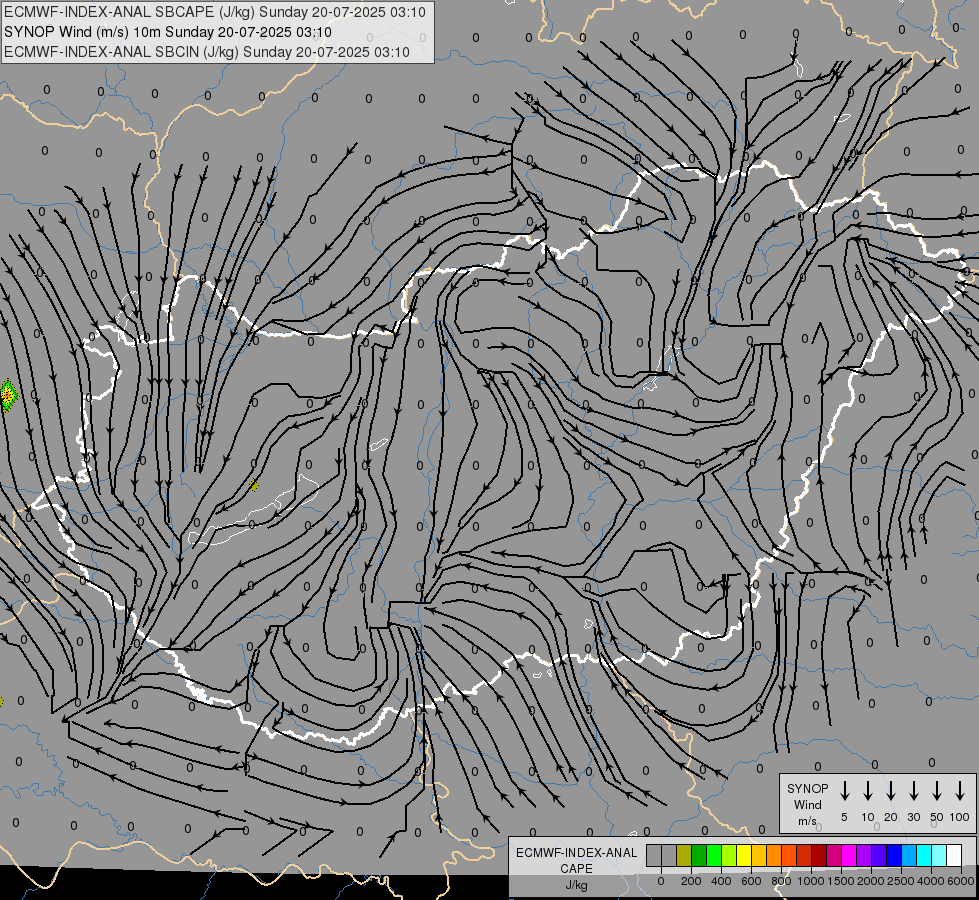Select the dark green CAPE swatch right of 200
The width and height of the screenshot is (979, 900).
[x=699, y=855]
